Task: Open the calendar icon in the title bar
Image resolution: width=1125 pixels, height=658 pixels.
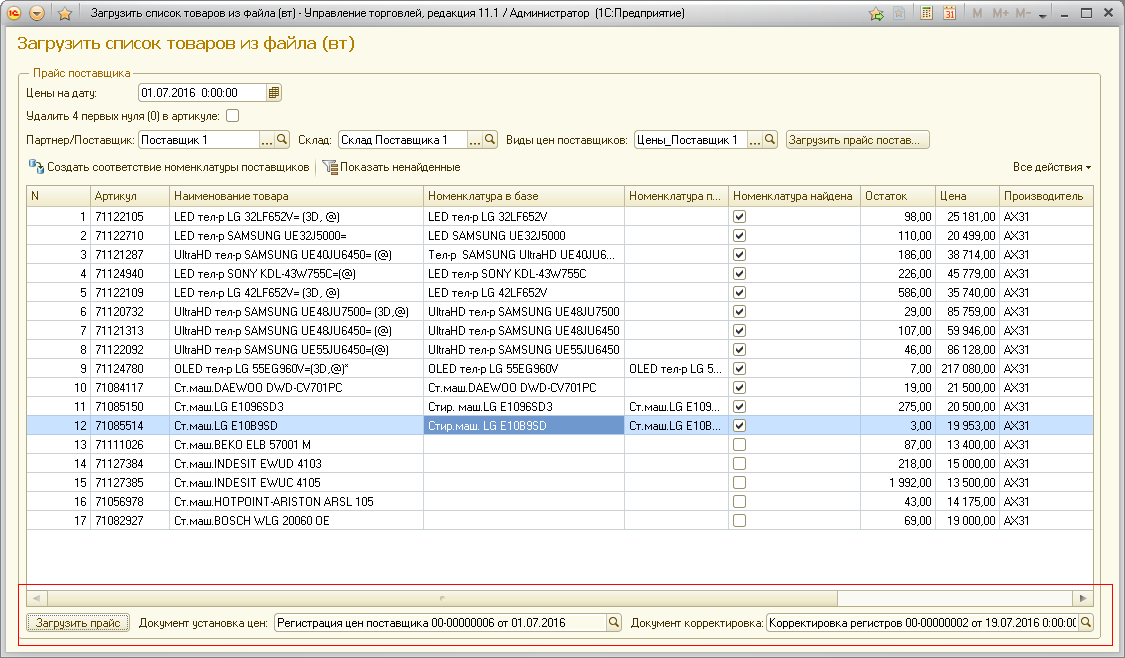Action: point(949,13)
